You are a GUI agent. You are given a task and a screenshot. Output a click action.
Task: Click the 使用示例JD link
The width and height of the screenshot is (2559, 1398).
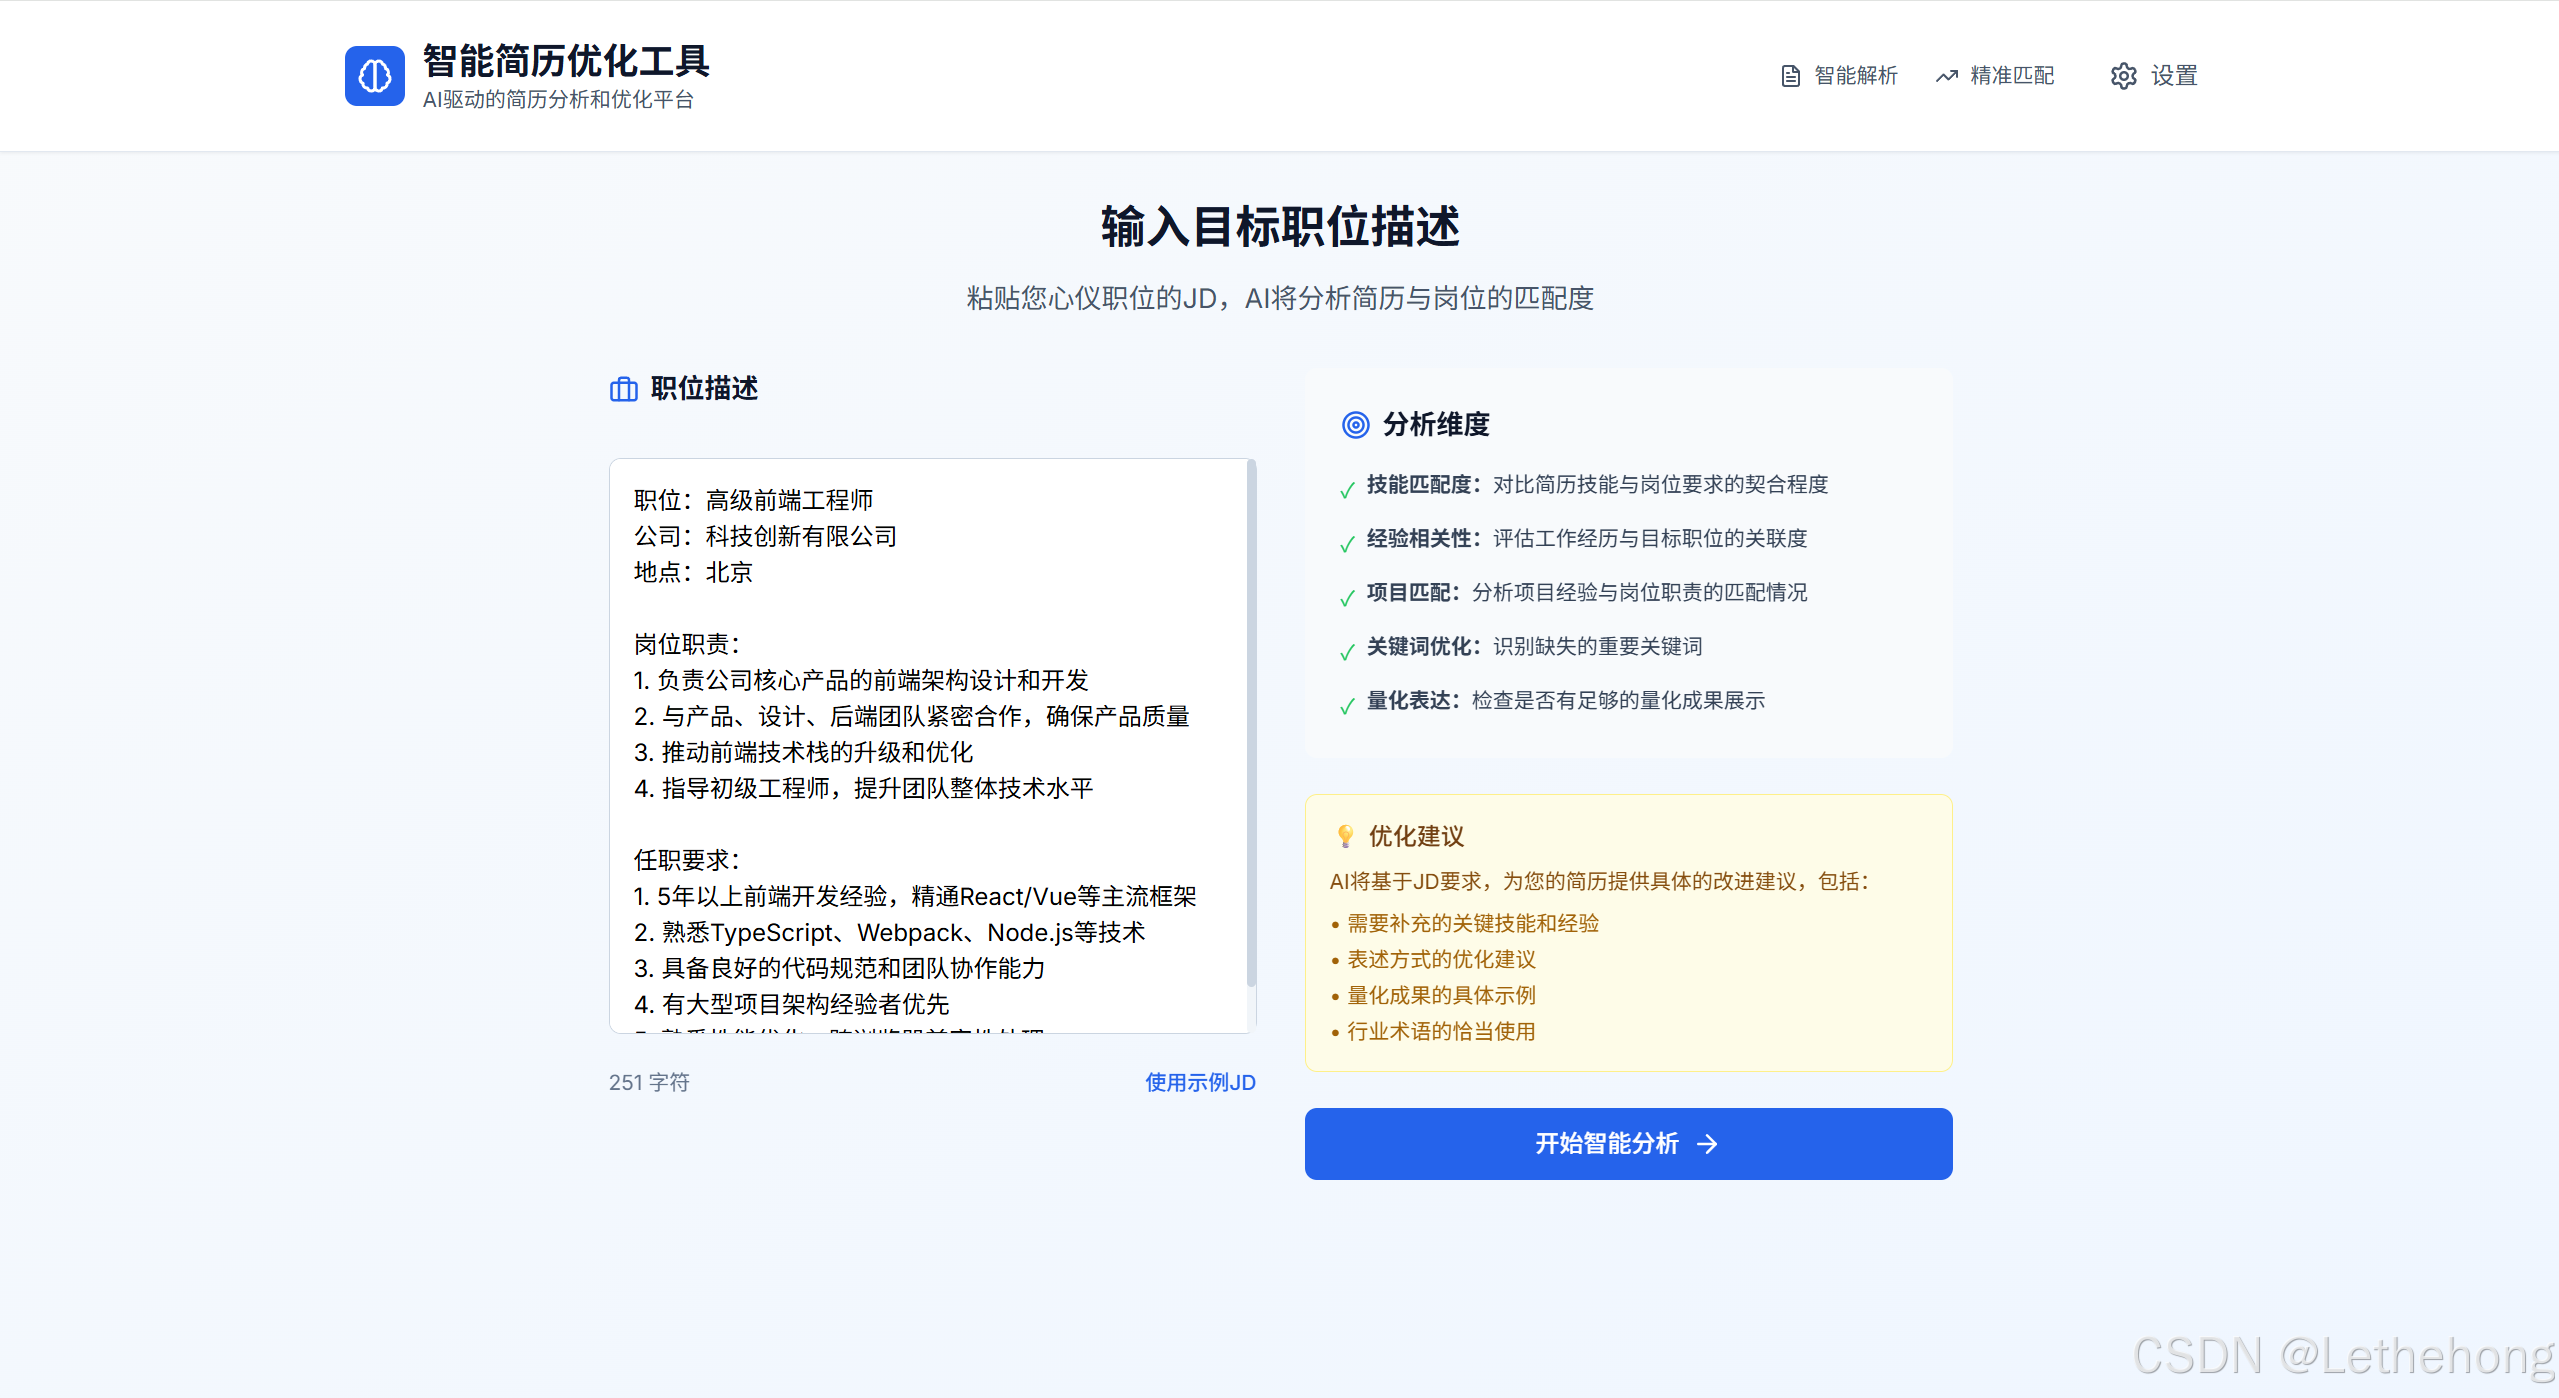(1199, 1082)
